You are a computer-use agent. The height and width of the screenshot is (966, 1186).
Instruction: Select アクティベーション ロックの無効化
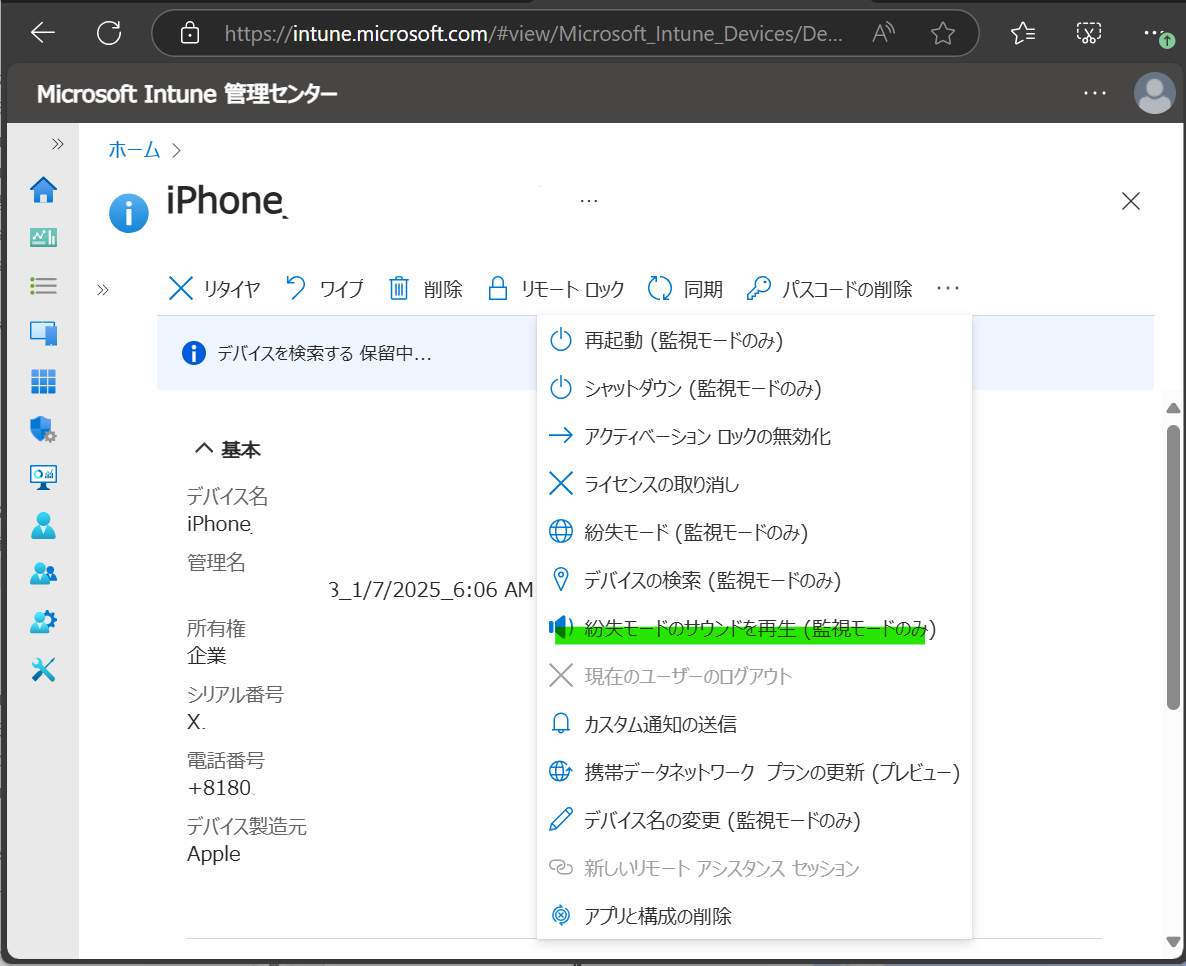point(754,436)
